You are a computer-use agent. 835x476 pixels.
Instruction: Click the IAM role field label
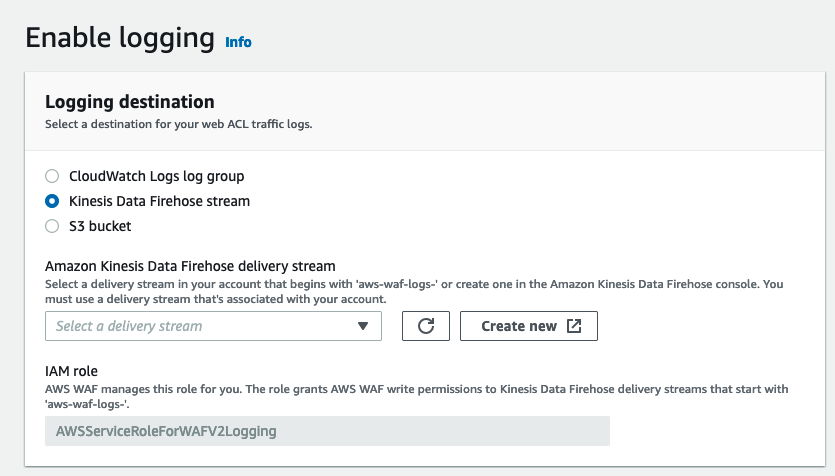71,371
